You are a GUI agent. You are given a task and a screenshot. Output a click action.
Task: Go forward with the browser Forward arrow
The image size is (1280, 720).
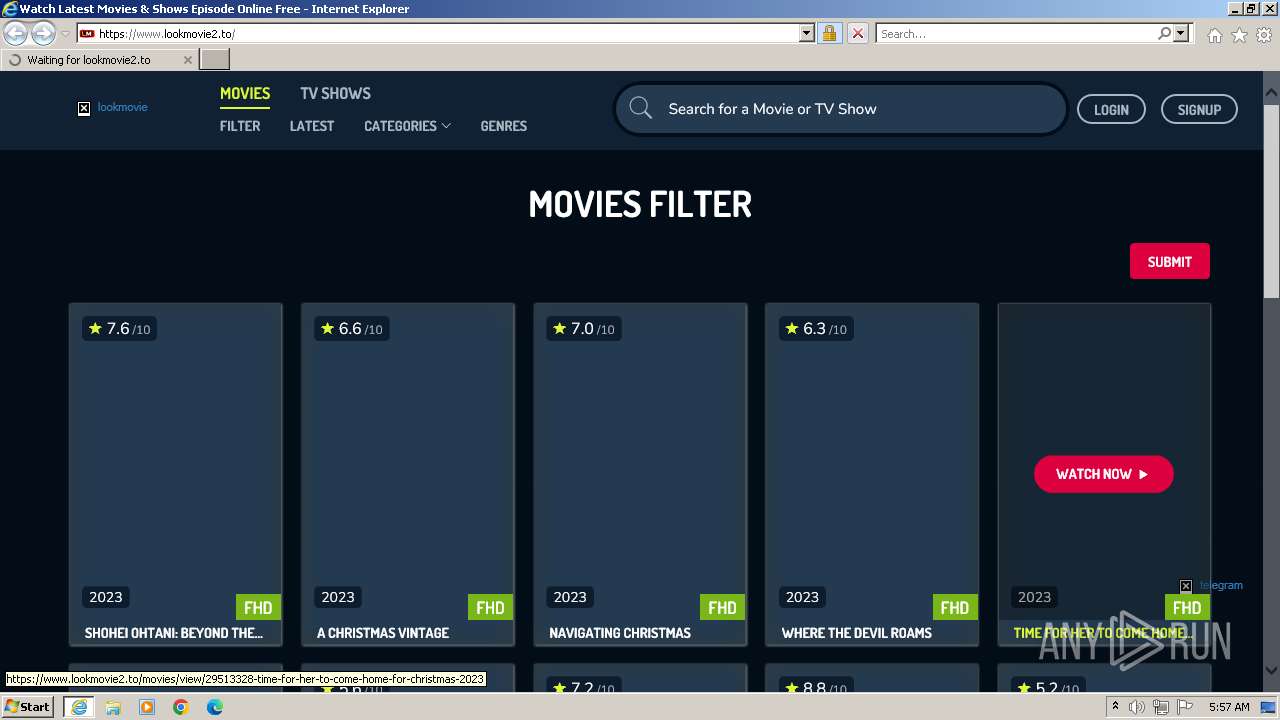pyautogui.click(x=43, y=34)
